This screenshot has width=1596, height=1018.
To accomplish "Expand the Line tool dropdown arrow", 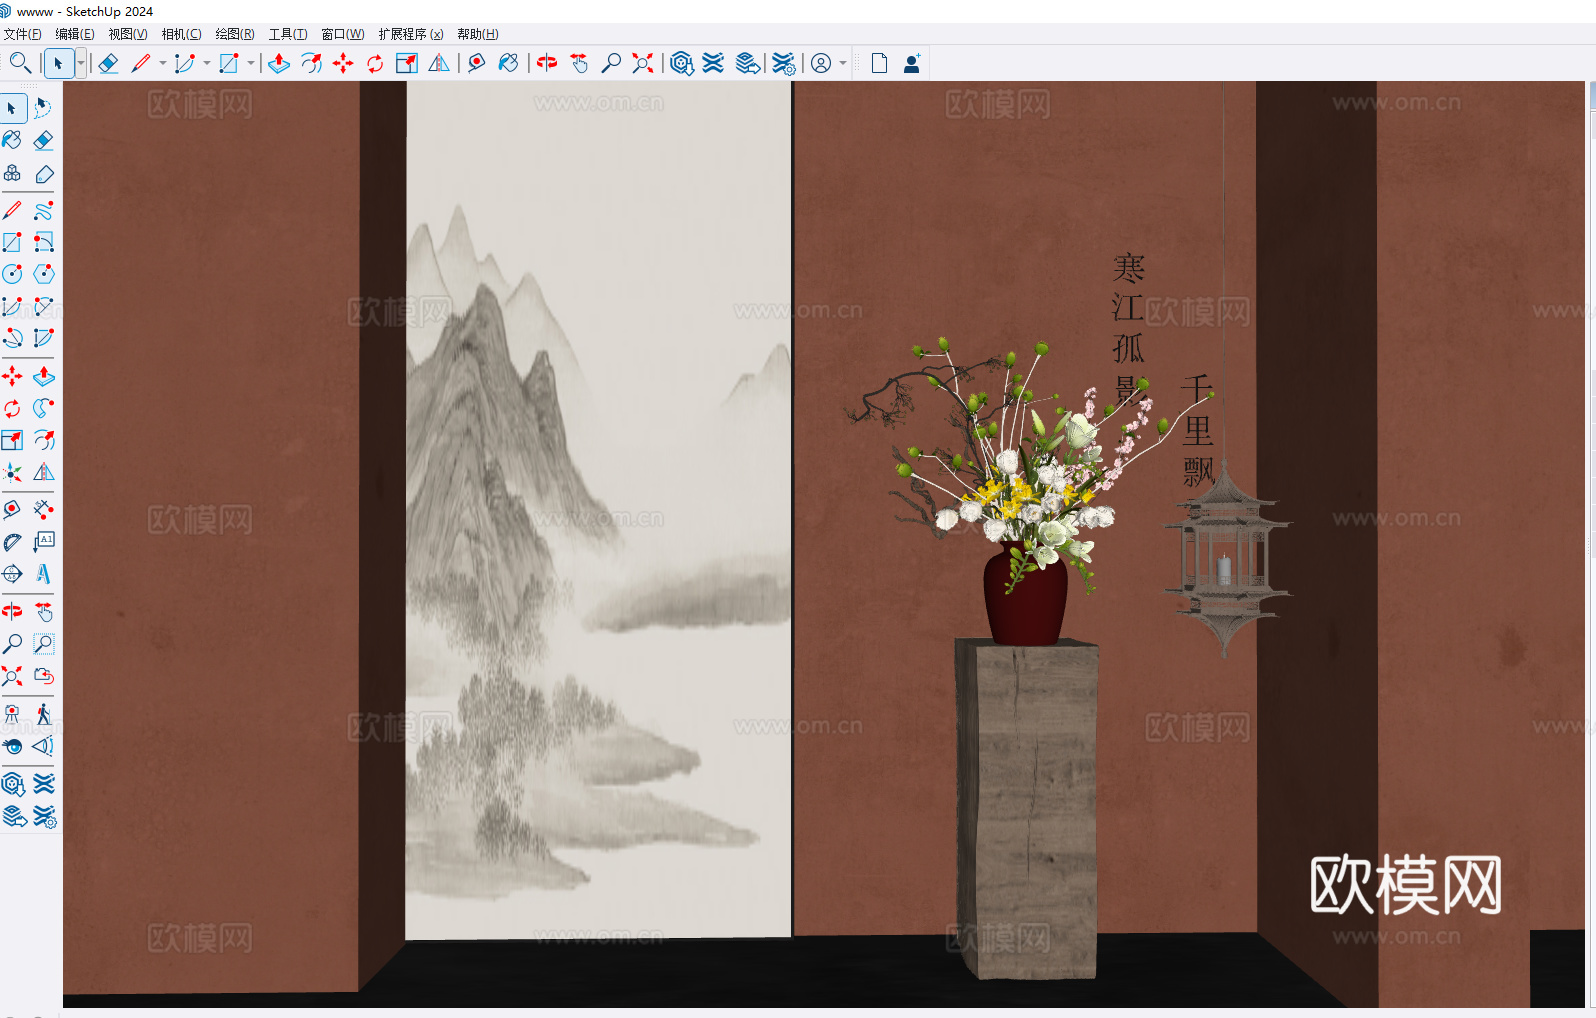I will pyautogui.click(x=163, y=63).
